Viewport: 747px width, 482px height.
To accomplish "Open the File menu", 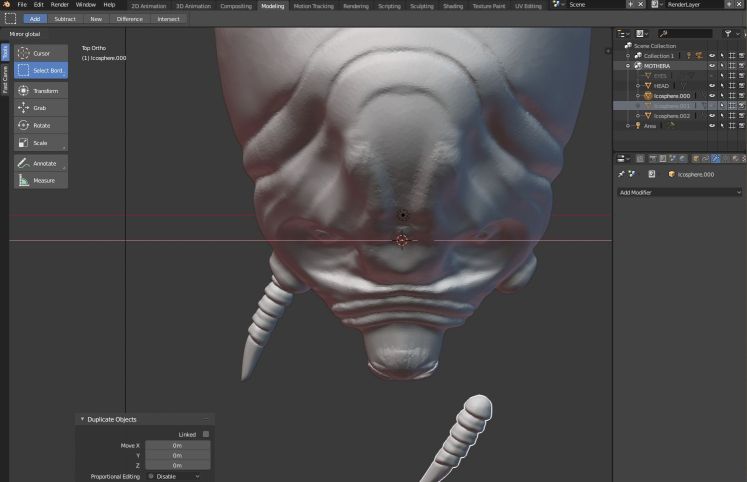I will [22, 4].
